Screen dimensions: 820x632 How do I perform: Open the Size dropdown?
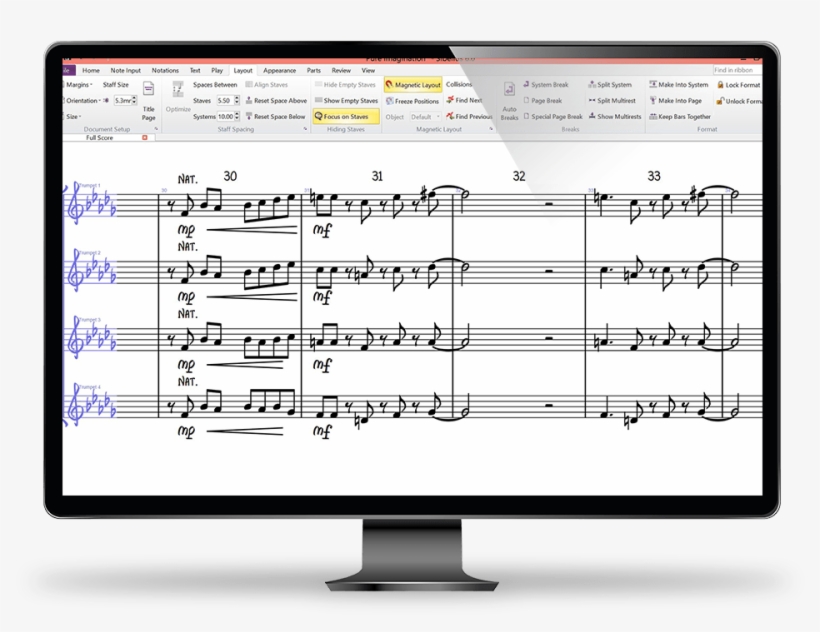pos(73,117)
